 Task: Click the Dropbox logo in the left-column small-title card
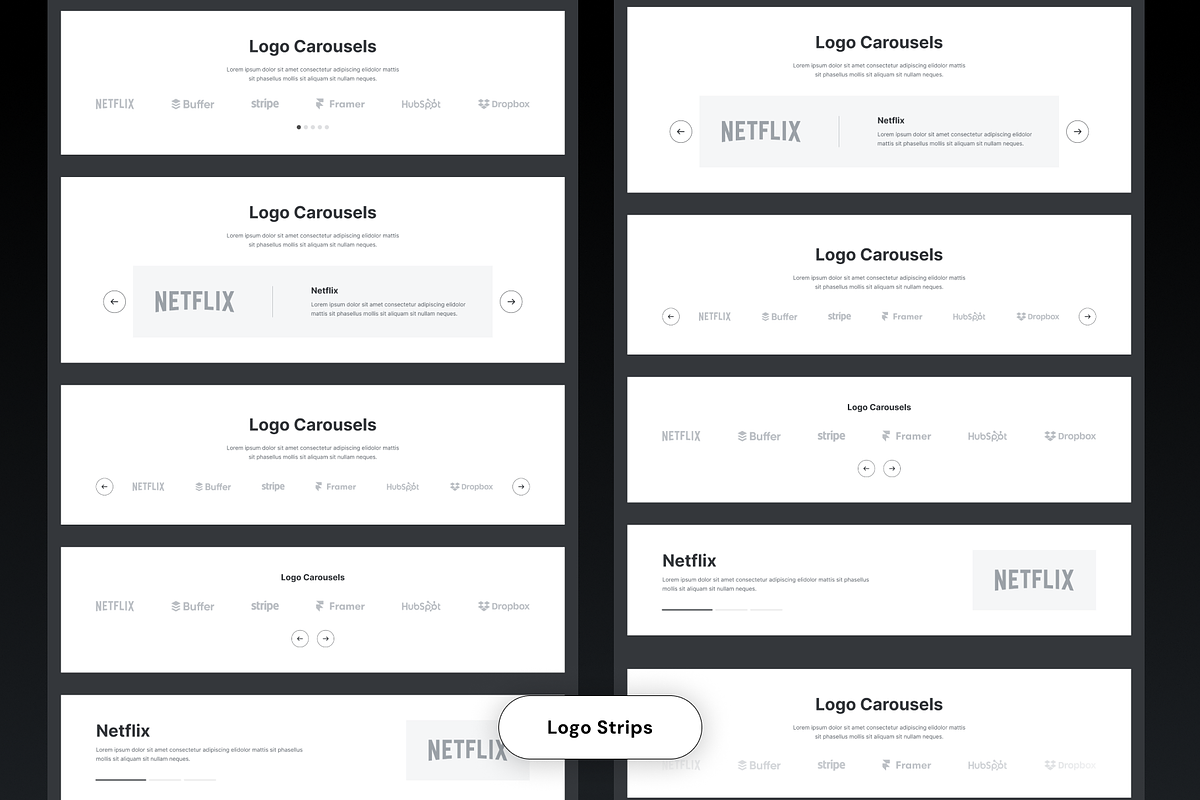click(504, 606)
